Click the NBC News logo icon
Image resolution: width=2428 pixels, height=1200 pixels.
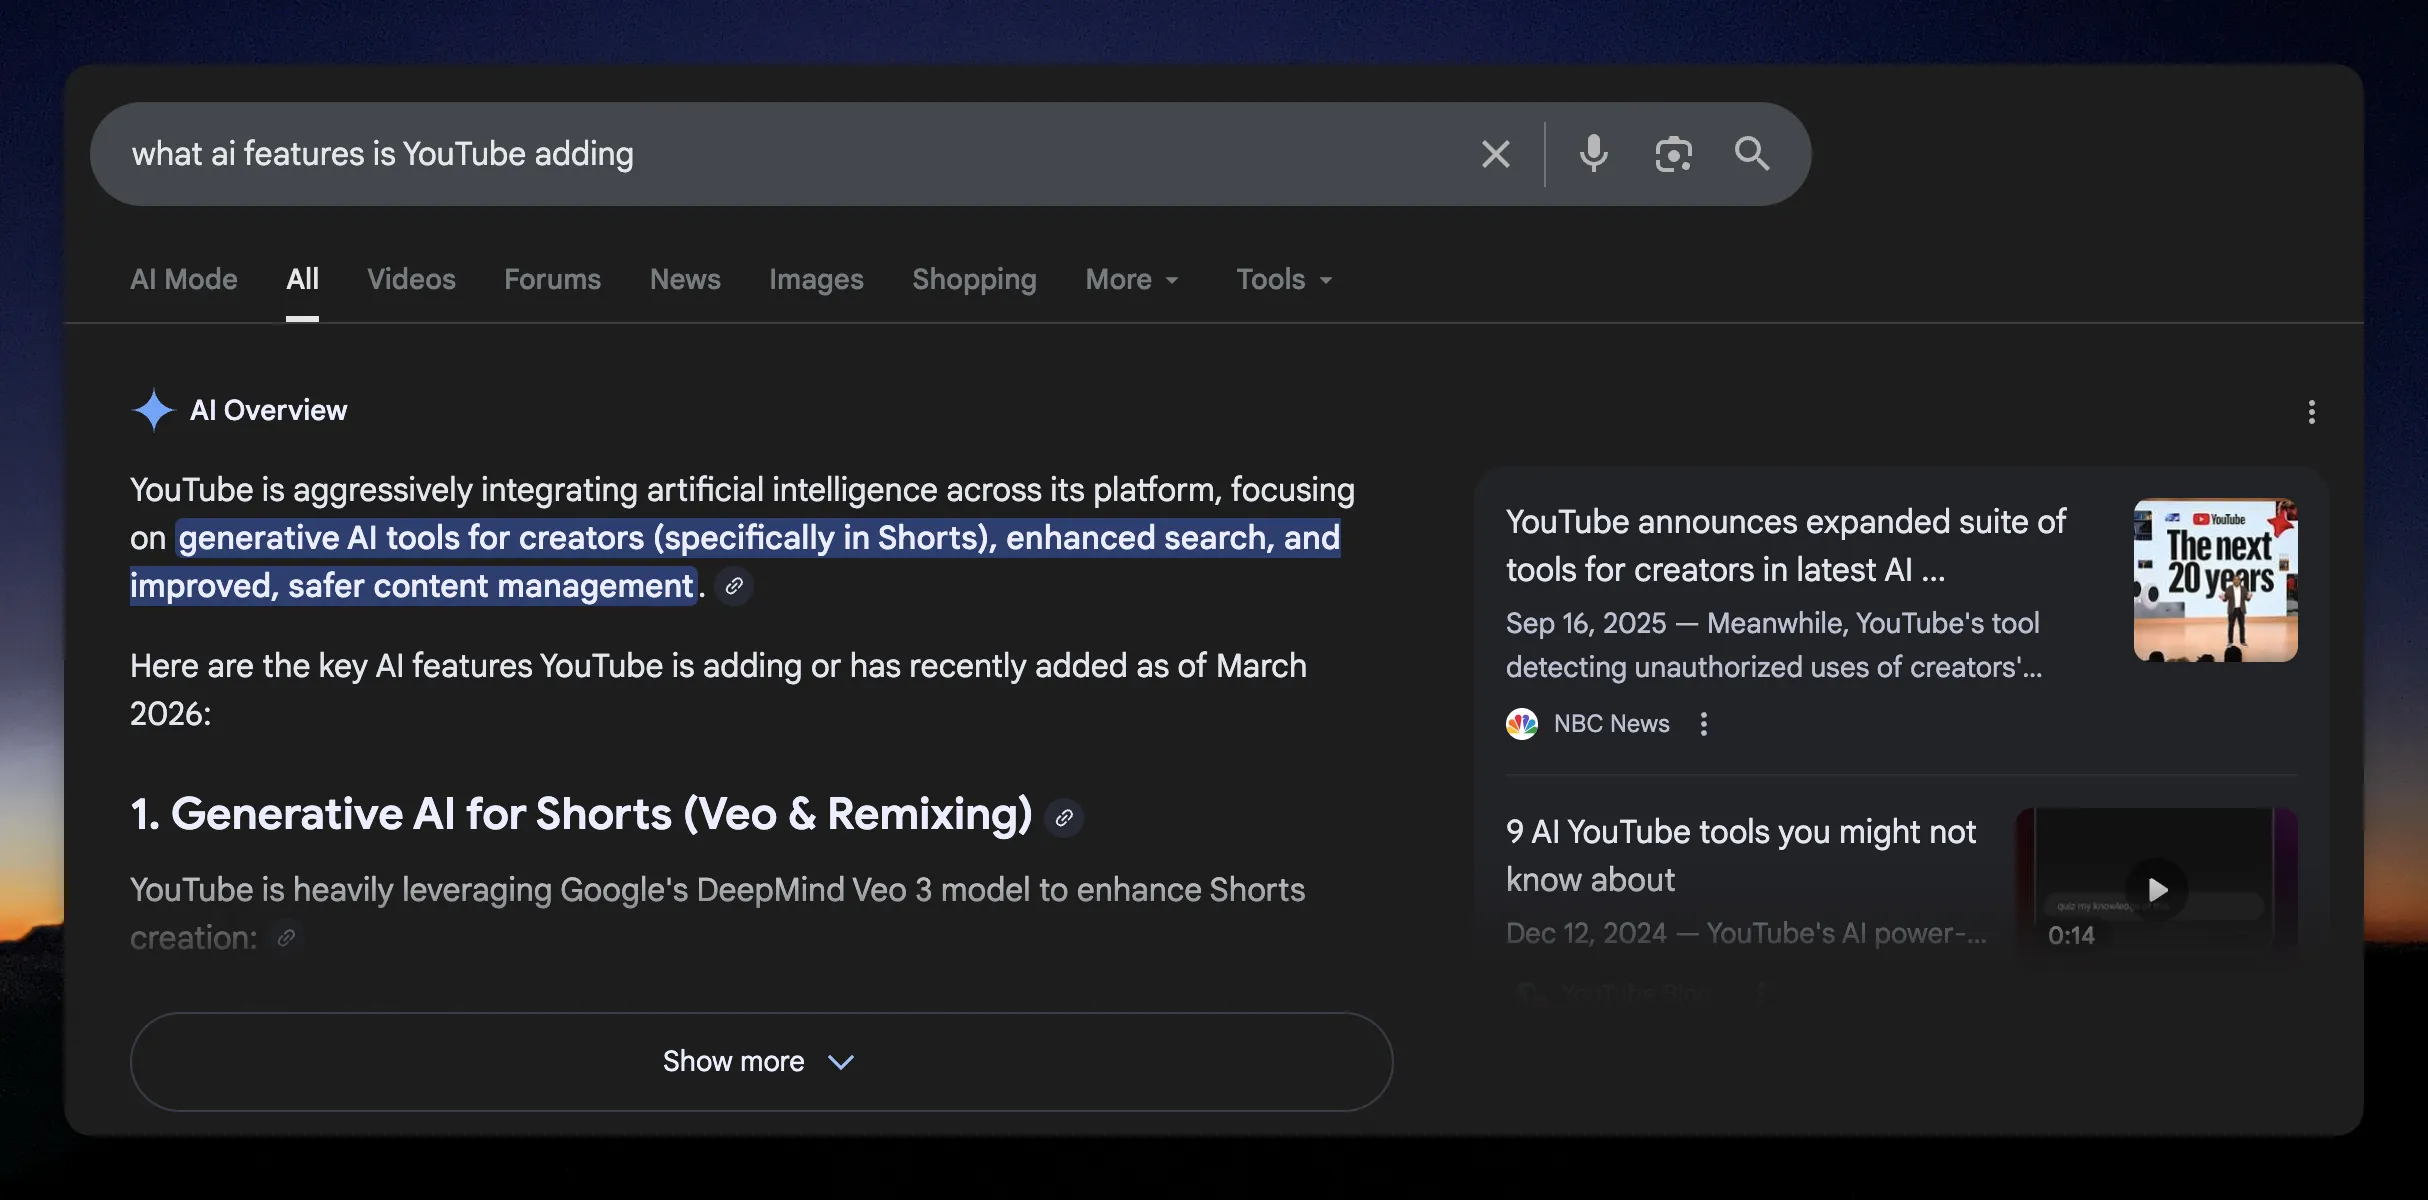point(1522,724)
